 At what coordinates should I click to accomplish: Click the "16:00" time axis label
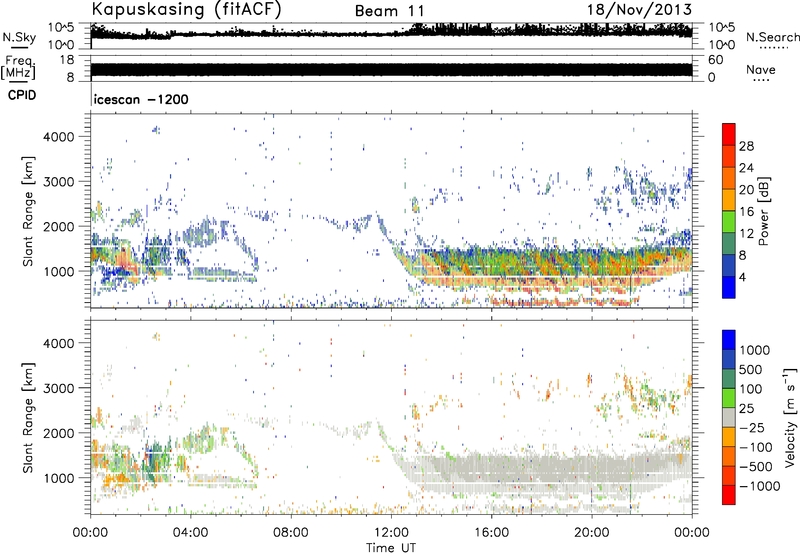coord(491,533)
